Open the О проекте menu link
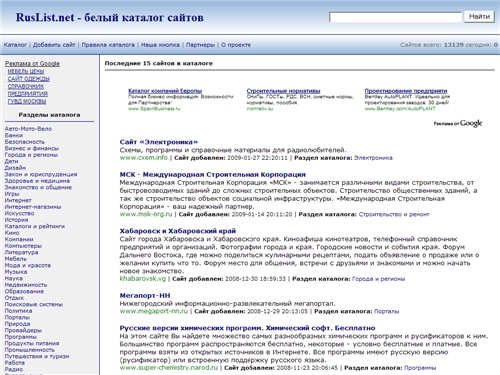The width and height of the screenshot is (500, 375). tap(236, 45)
